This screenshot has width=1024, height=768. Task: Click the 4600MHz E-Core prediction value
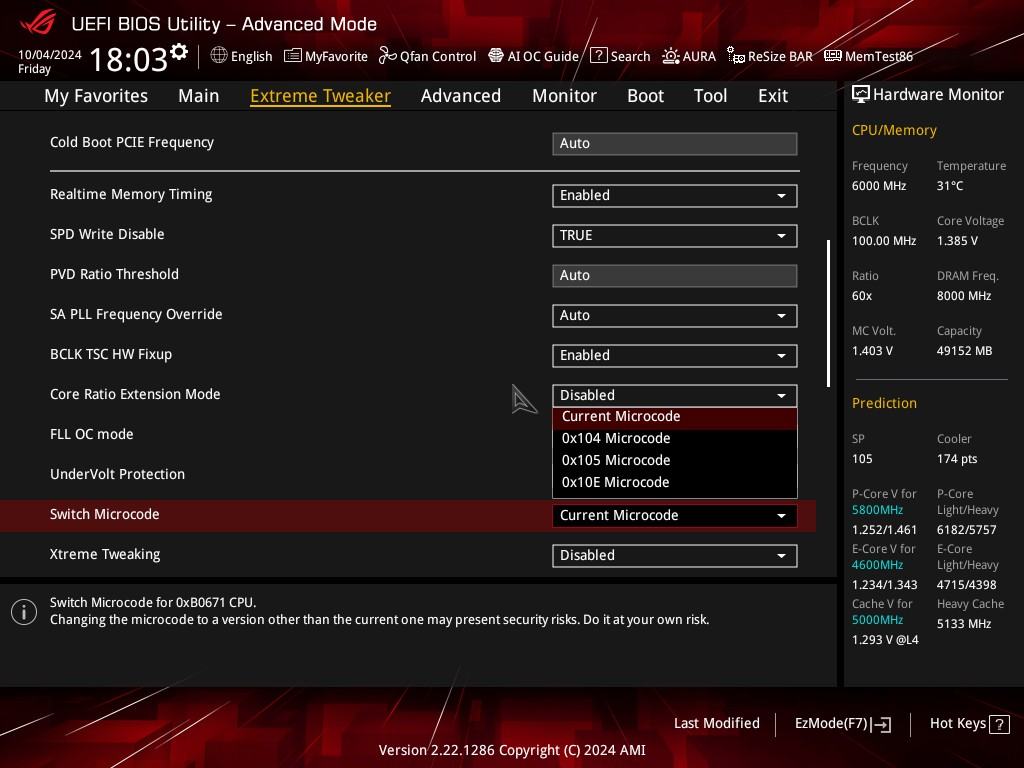tap(877, 565)
